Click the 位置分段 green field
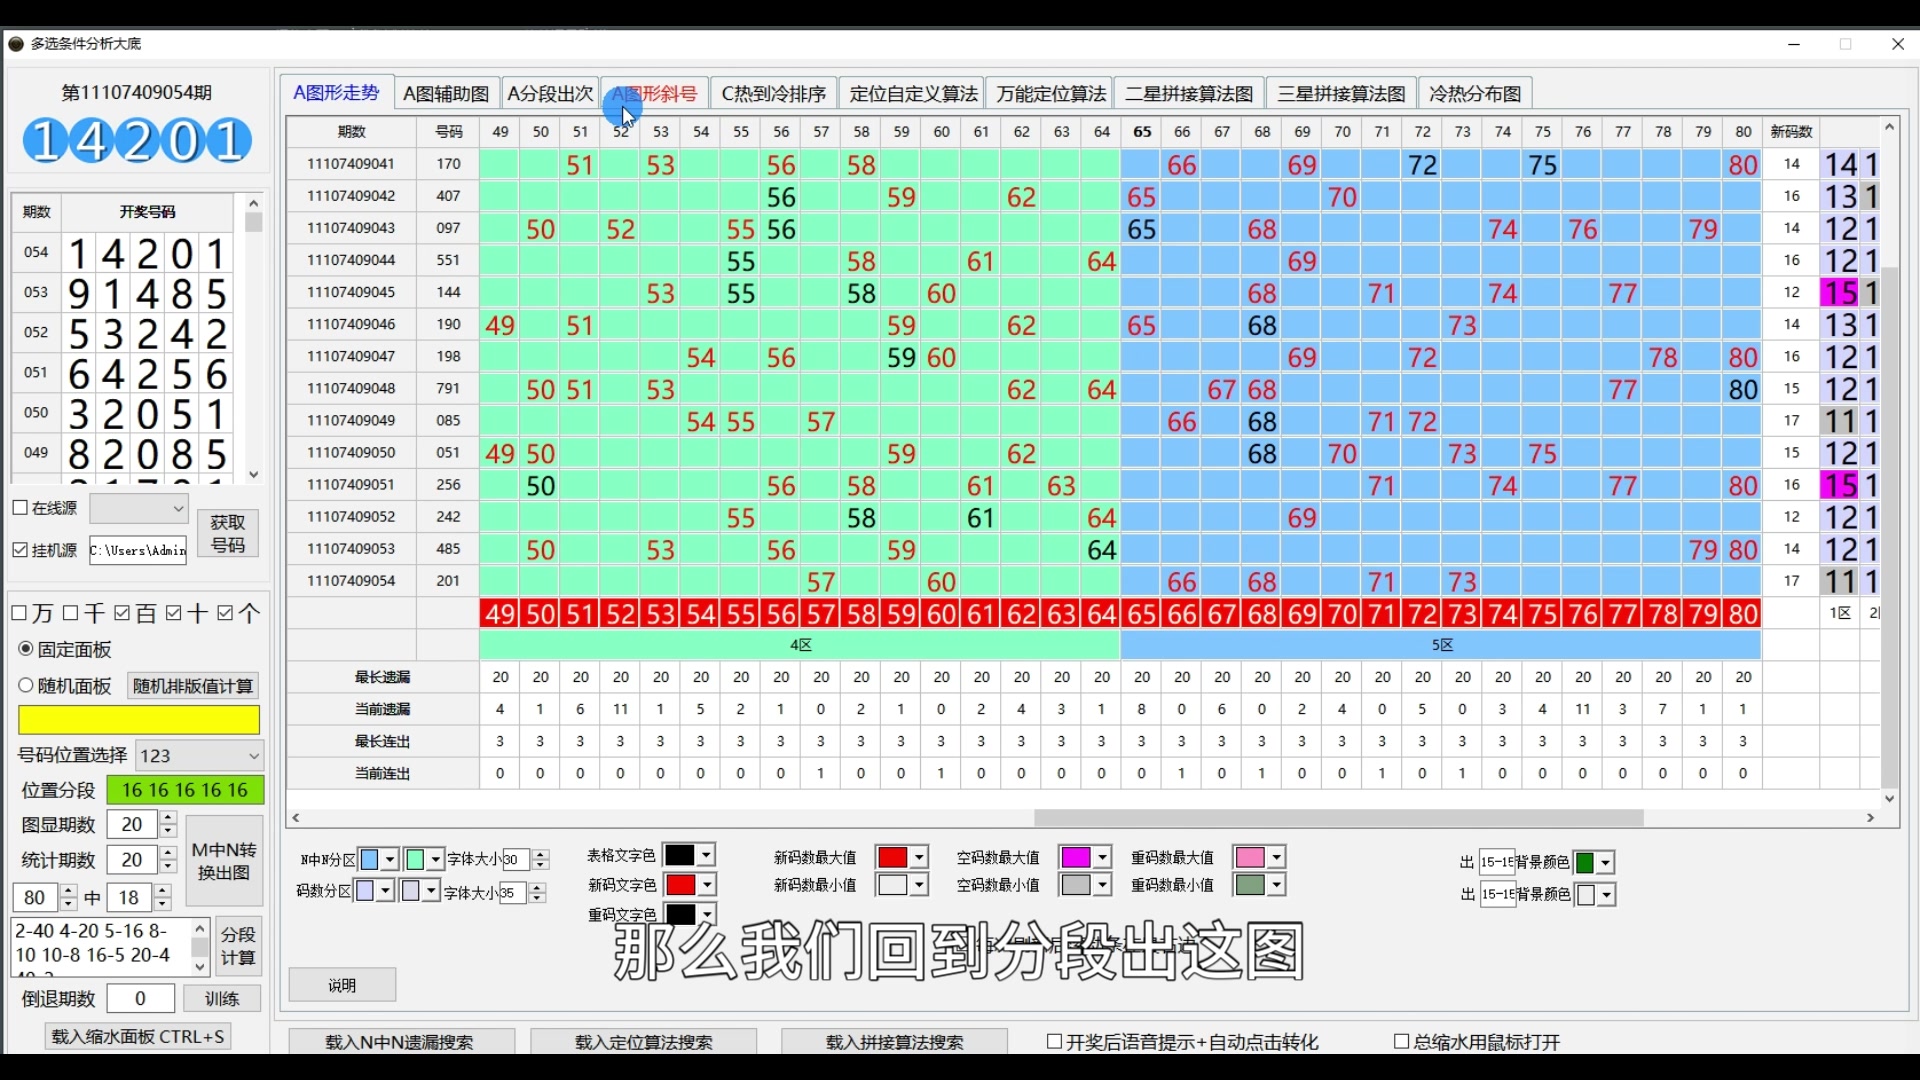Image resolution: width=1920 pixels, height=1080 pixels. tap(185, 790)
